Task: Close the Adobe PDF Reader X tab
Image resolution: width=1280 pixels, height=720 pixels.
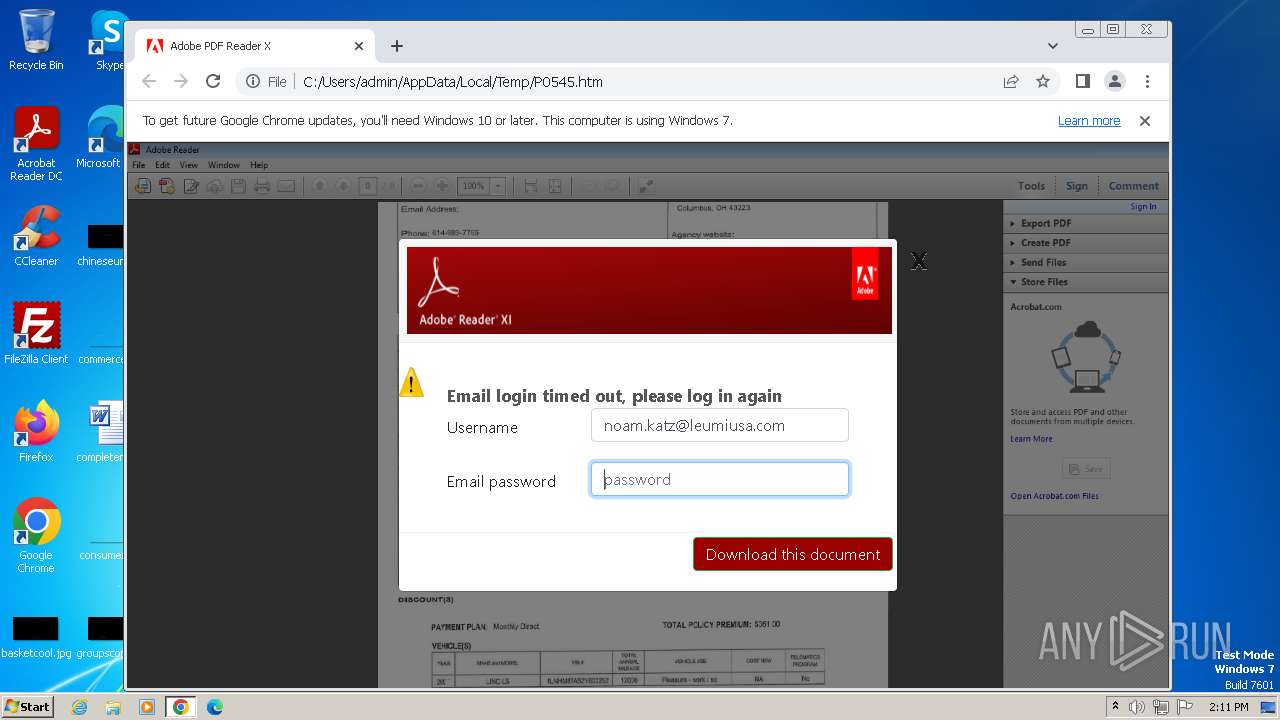Action: click(x=359, y=46)
